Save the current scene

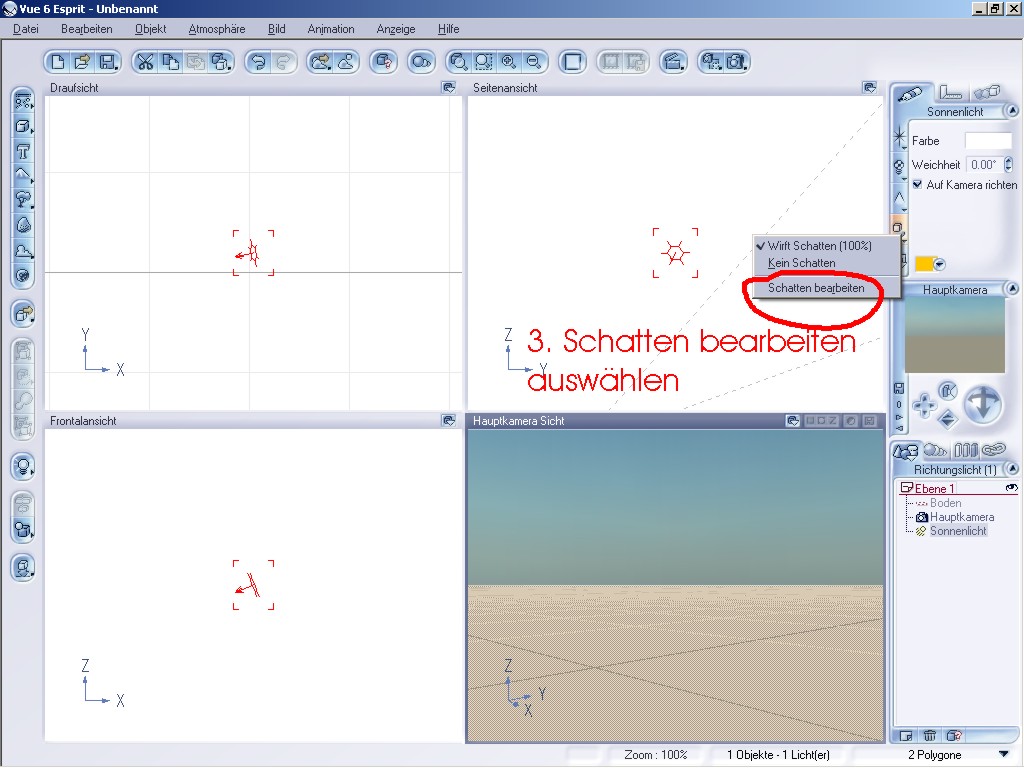coord(107,62)
